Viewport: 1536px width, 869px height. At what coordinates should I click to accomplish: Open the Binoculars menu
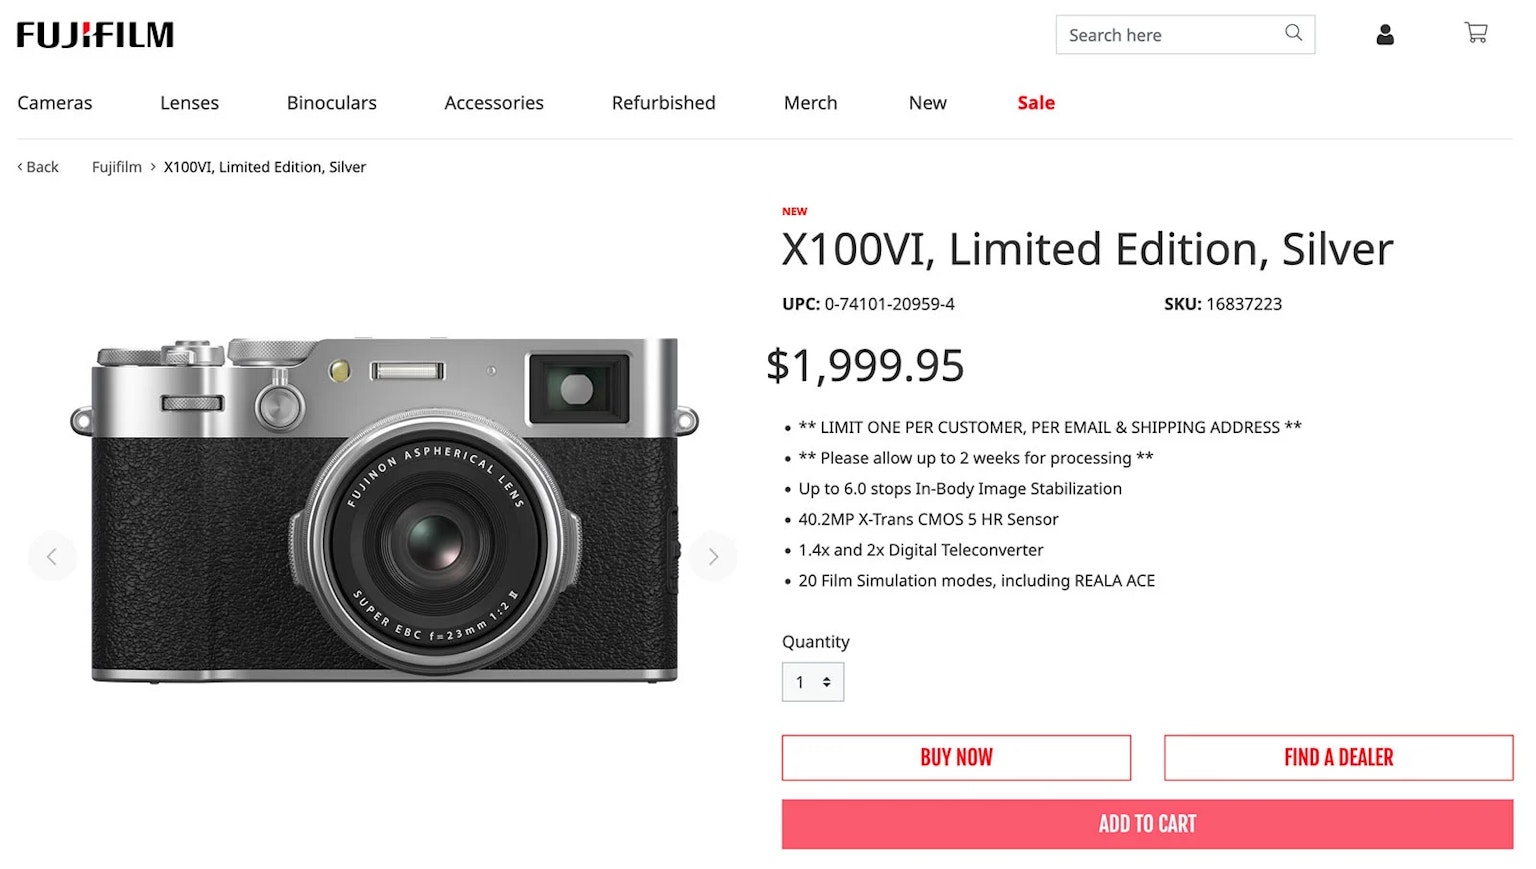pyautogui.click(x=331, y=103)
